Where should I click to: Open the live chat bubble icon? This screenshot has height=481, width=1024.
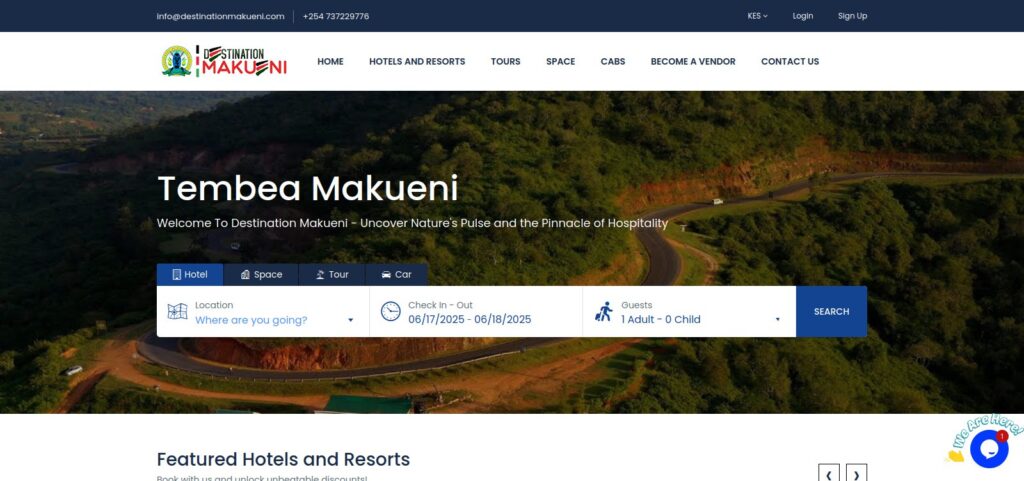989,448
